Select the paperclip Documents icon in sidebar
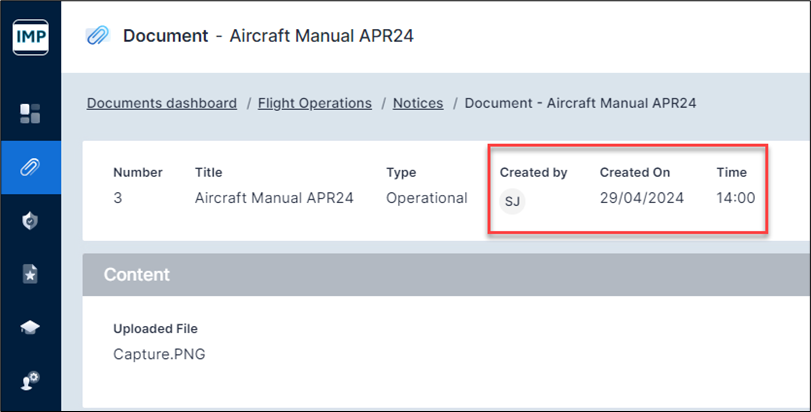Screen dimensions: 811x412 pos(30,167)
